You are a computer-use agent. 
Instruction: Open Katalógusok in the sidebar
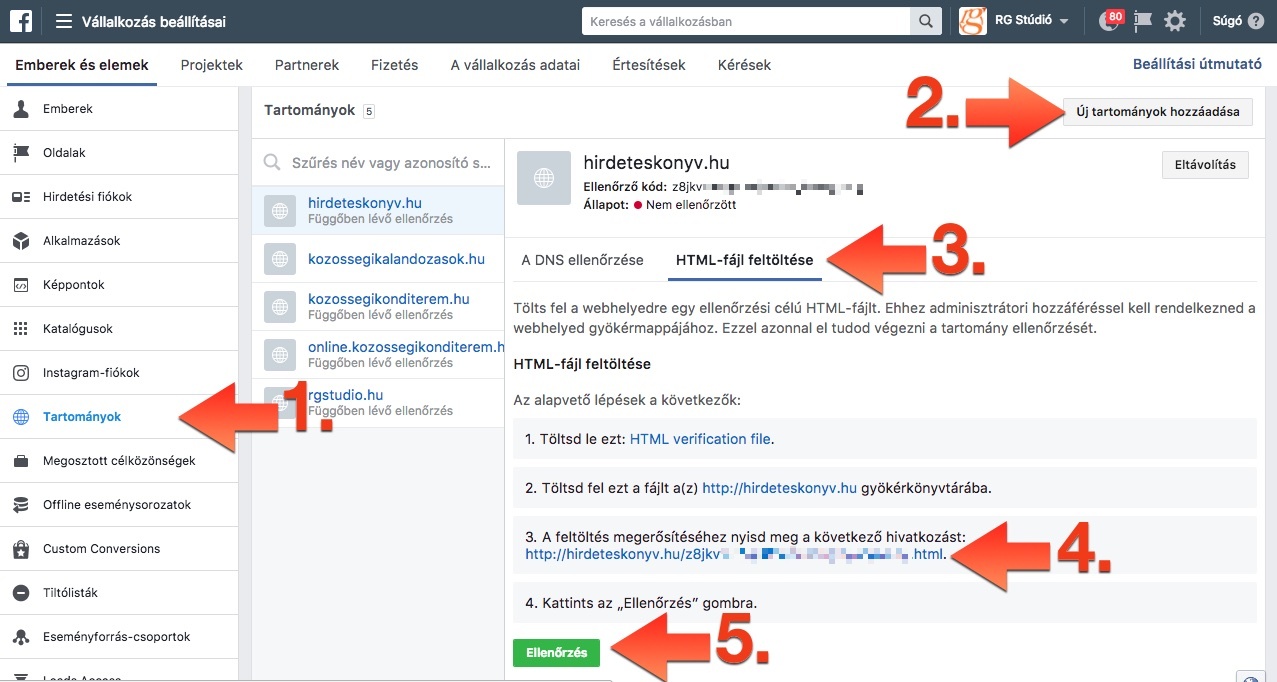(119, 329)
